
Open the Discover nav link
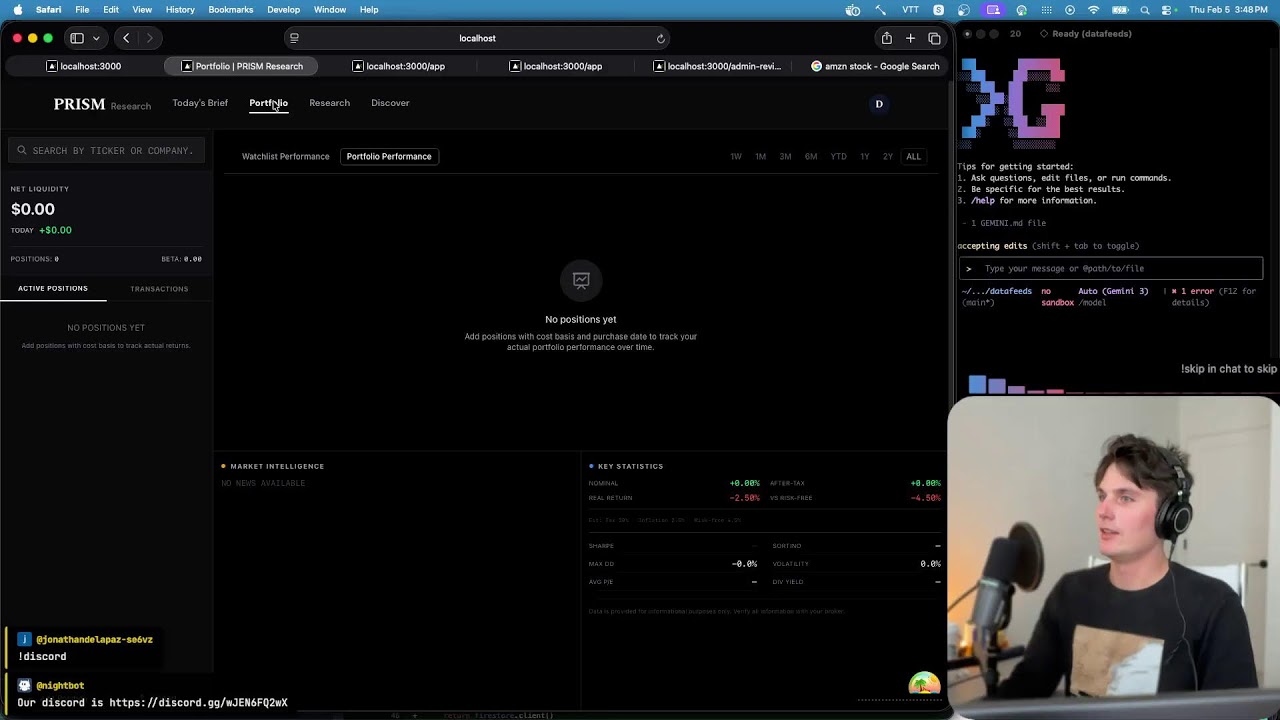[390, 103]
